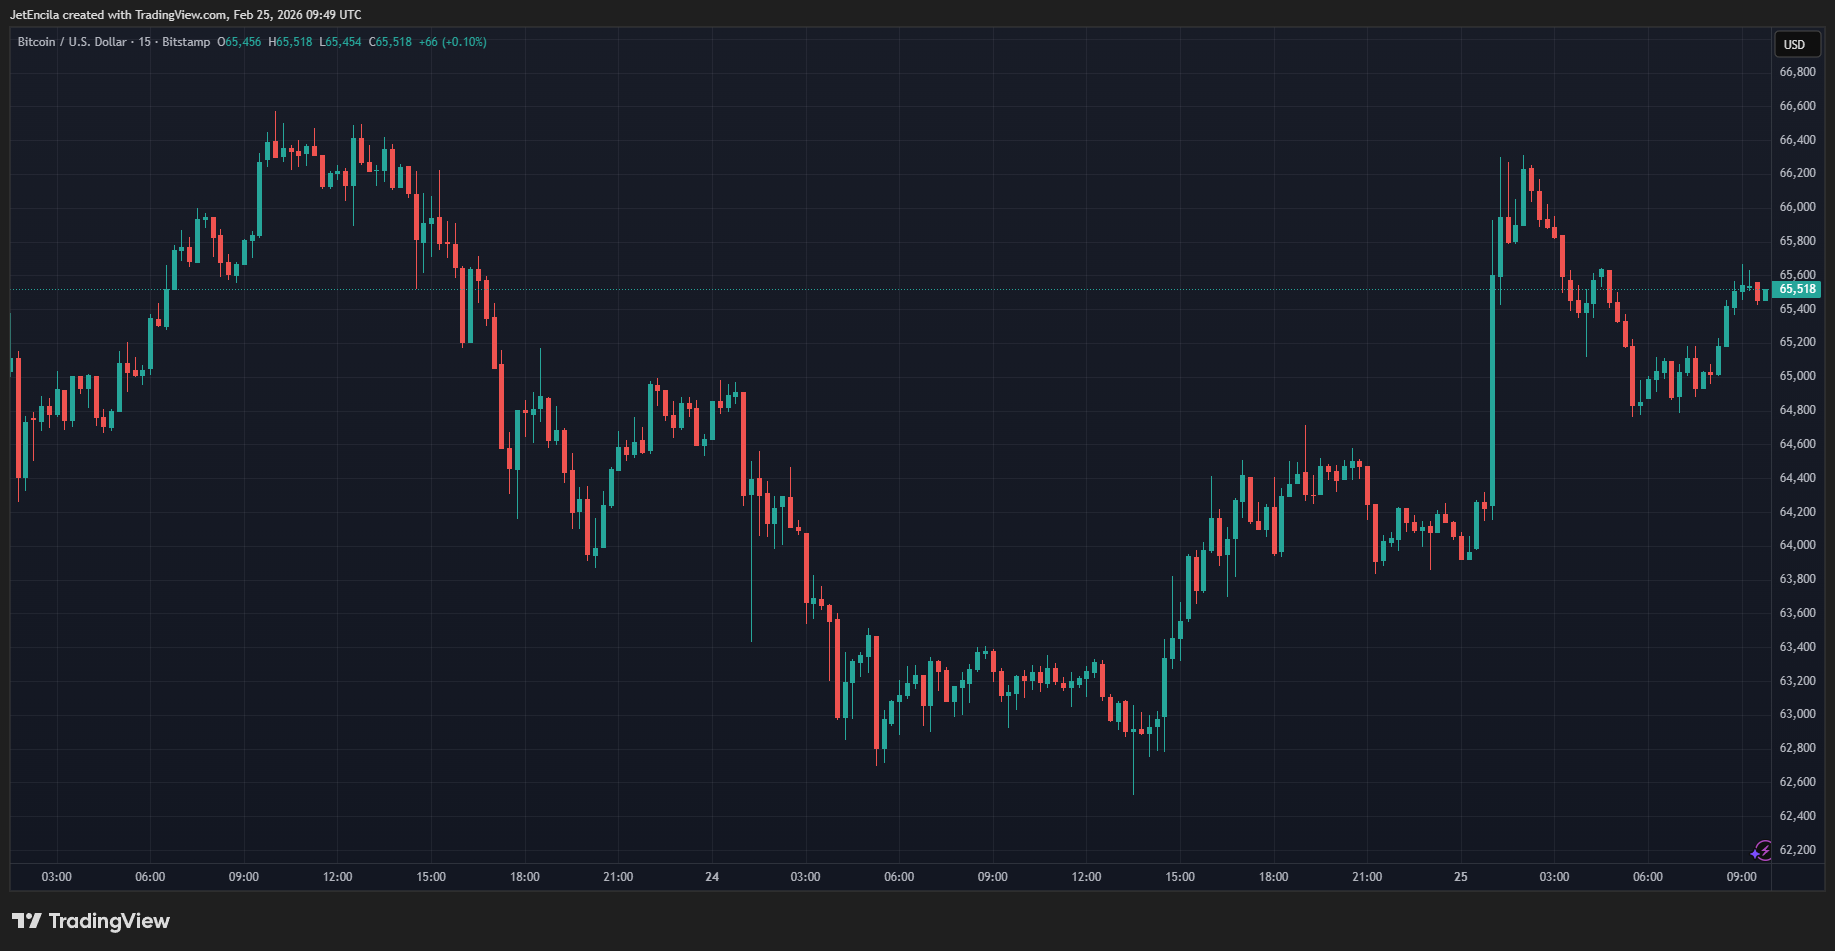Viewport: 1835px width, 951px height.
Task: Click the 12:00 label before date 24
Action: [337, 877]
